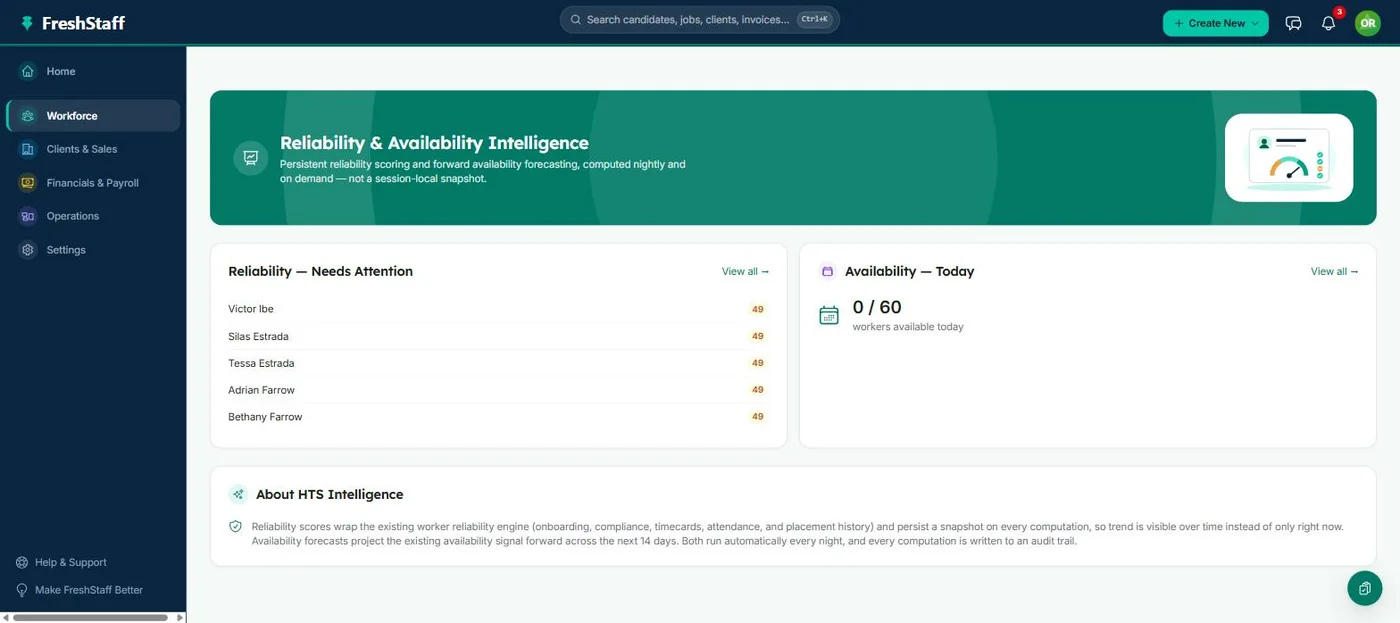Click the sidebar horizontal scrollbar
The height and width of the screenshot is (623, 1400).
90,618
